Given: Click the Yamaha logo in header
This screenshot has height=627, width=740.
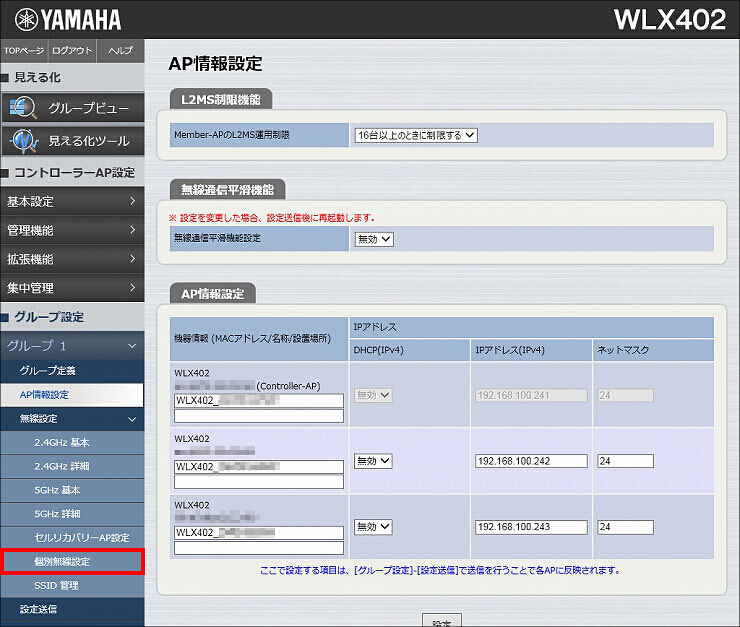Looking at the screenshot, I should [67, 20].
